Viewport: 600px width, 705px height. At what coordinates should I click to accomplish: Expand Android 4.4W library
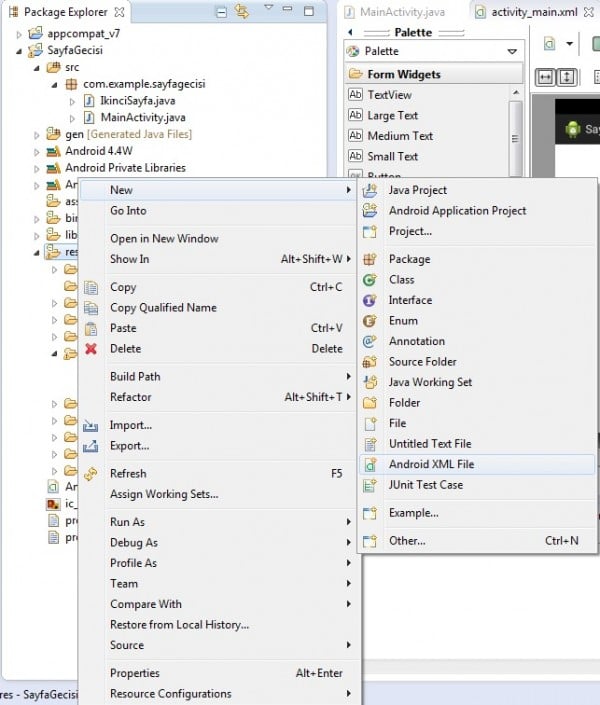(36, 152)
